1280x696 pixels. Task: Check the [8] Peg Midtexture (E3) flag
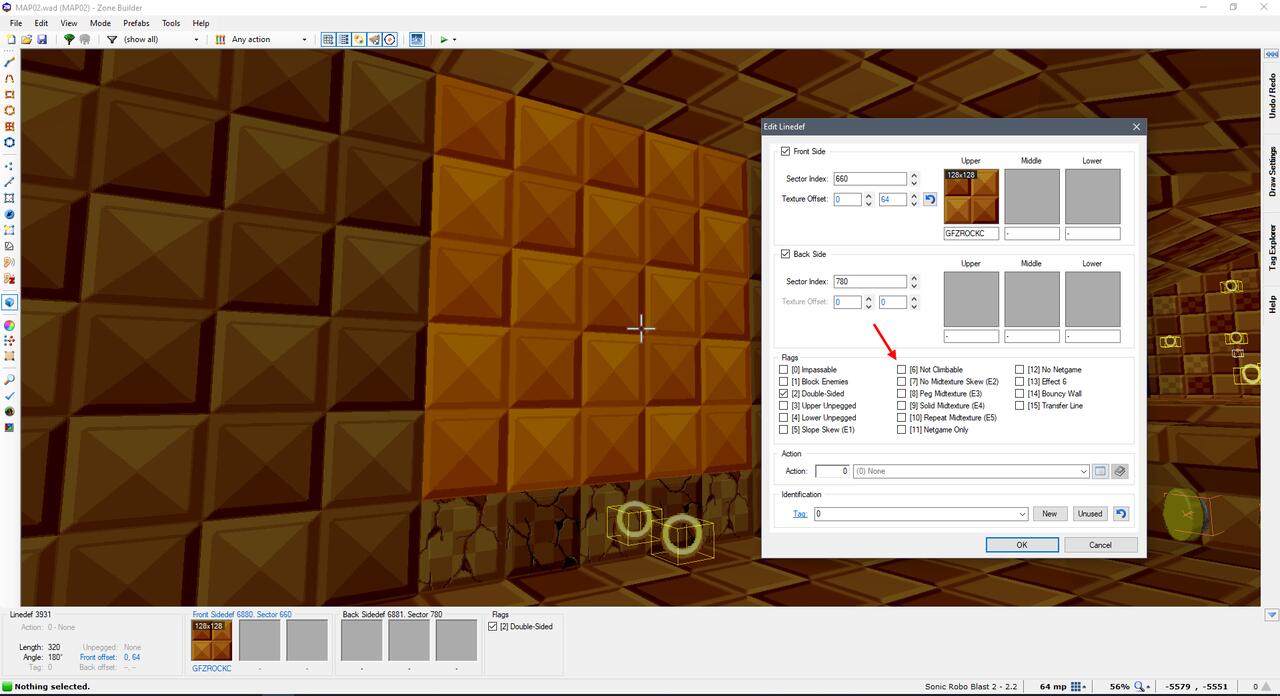click(x=902, y=394)
